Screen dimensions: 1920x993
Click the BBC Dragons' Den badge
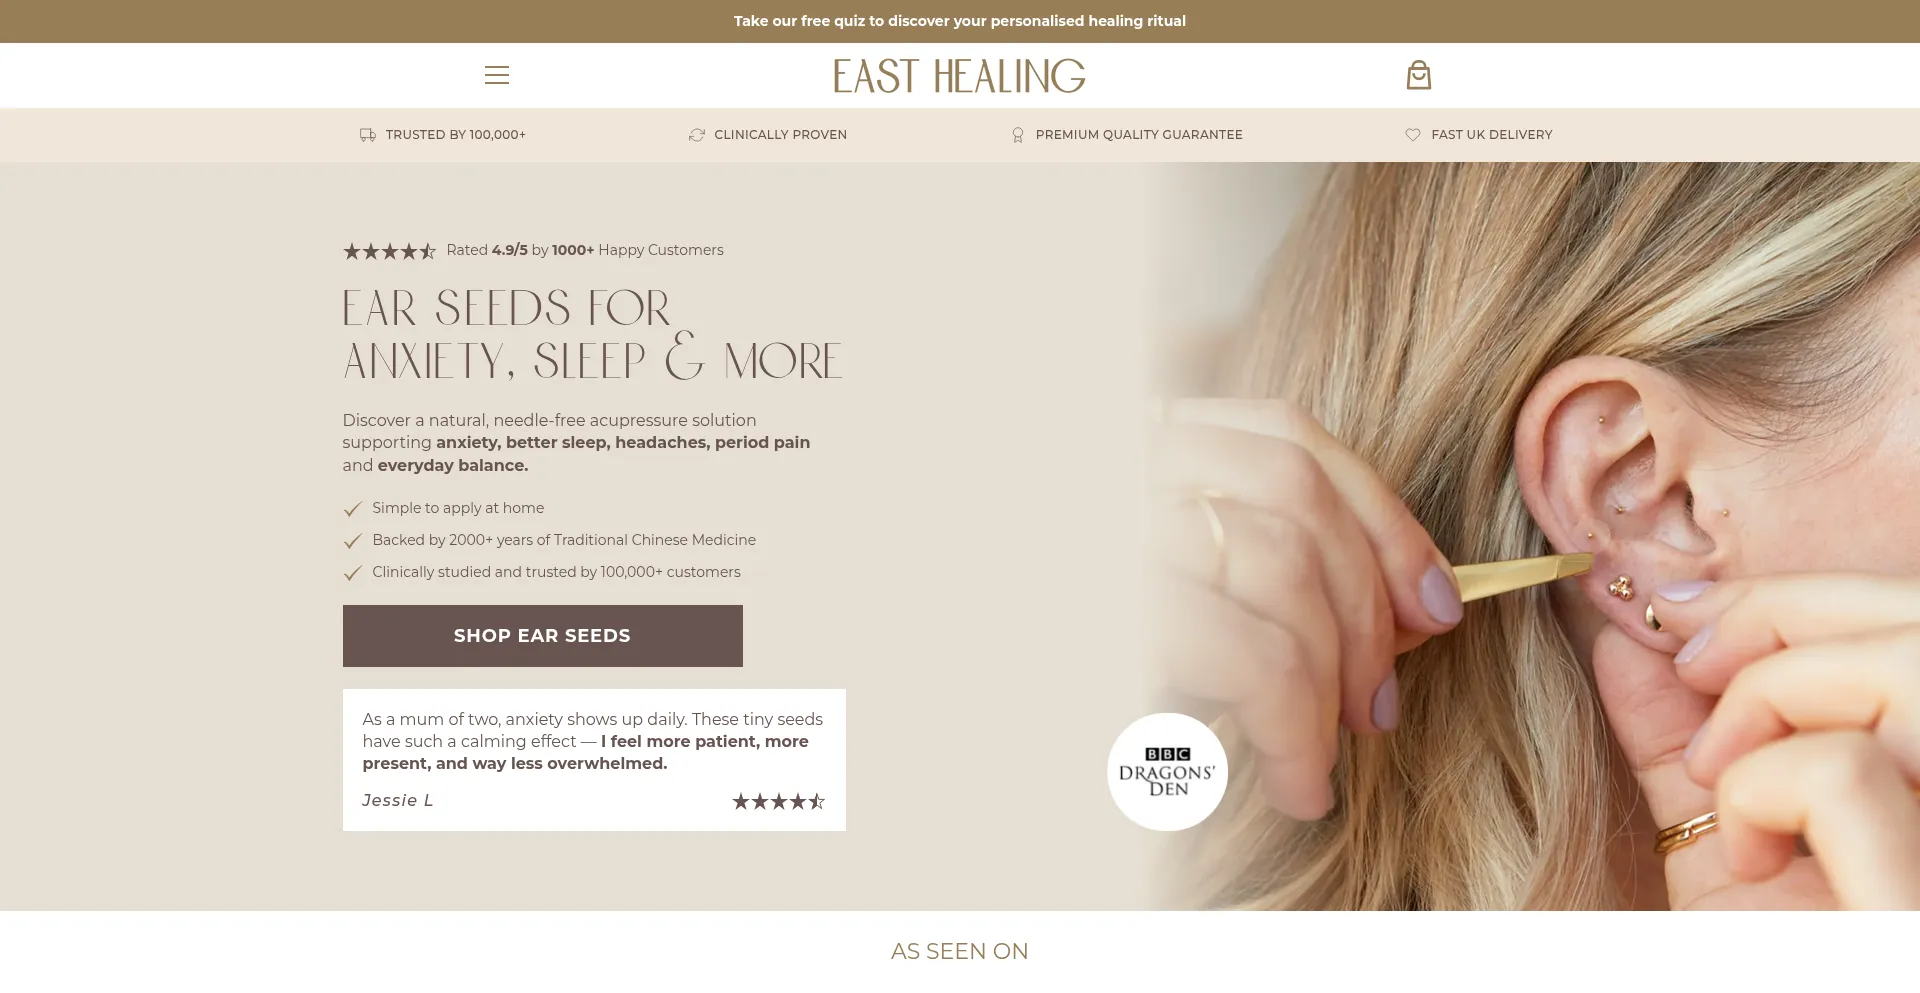[x=1167, y=771]
